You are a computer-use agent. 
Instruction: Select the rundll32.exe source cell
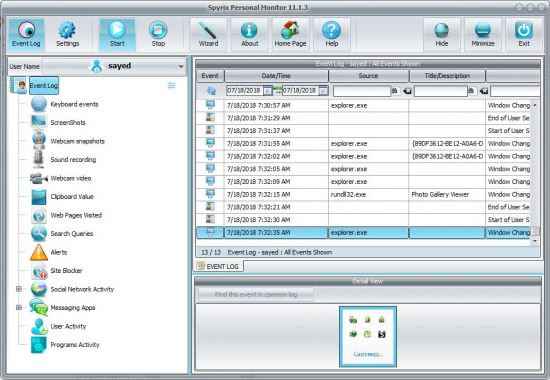coord(368,194)
